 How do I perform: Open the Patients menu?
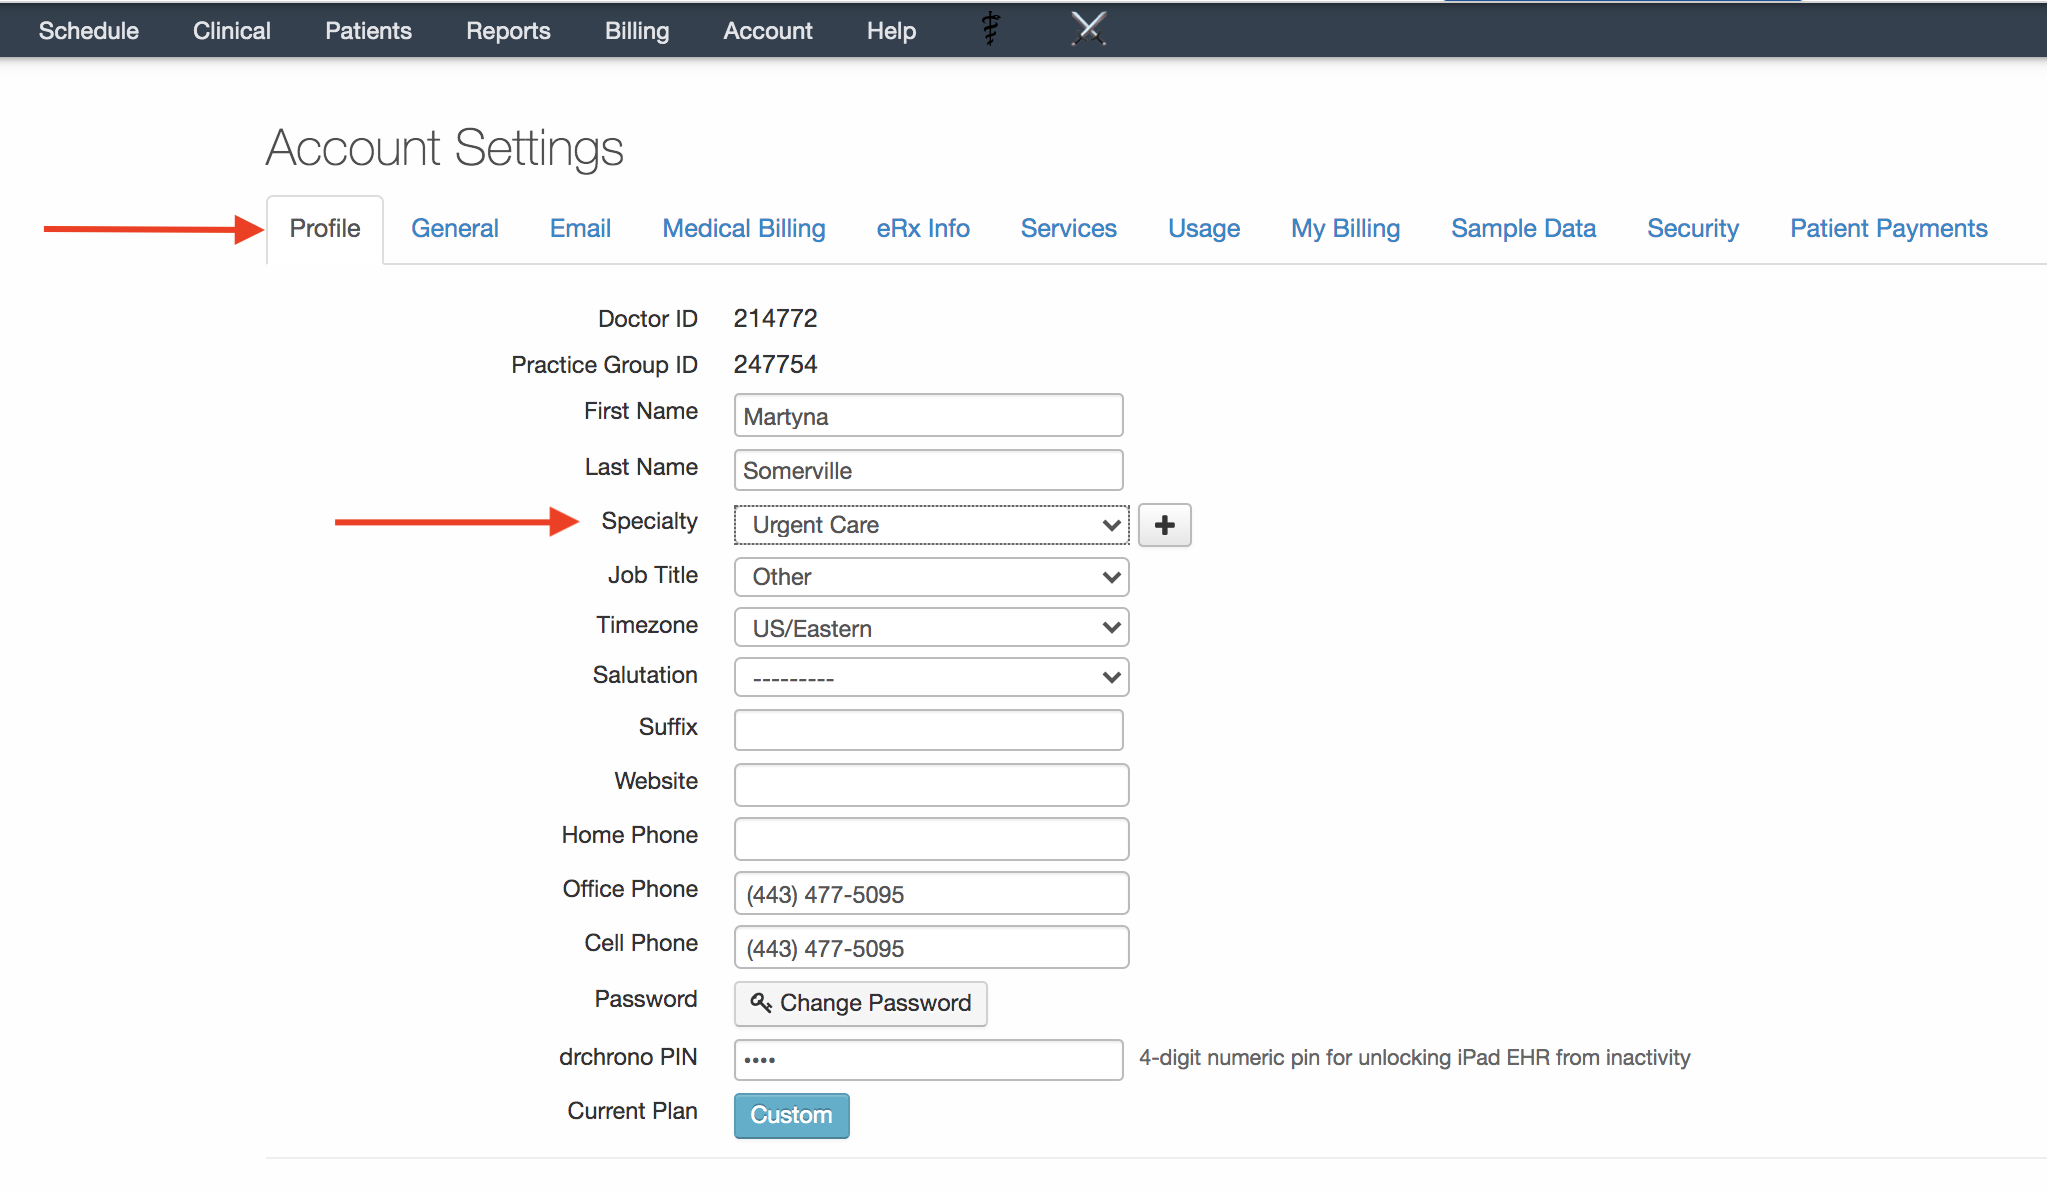tap(368, 31)
